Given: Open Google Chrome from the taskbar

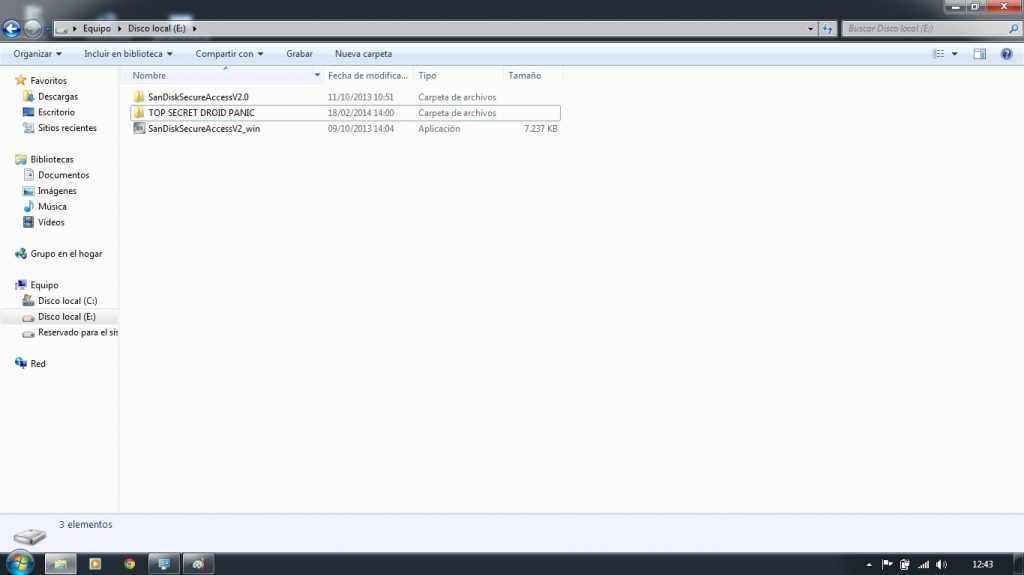Looking at the screenshot, I should pos(129,564).
